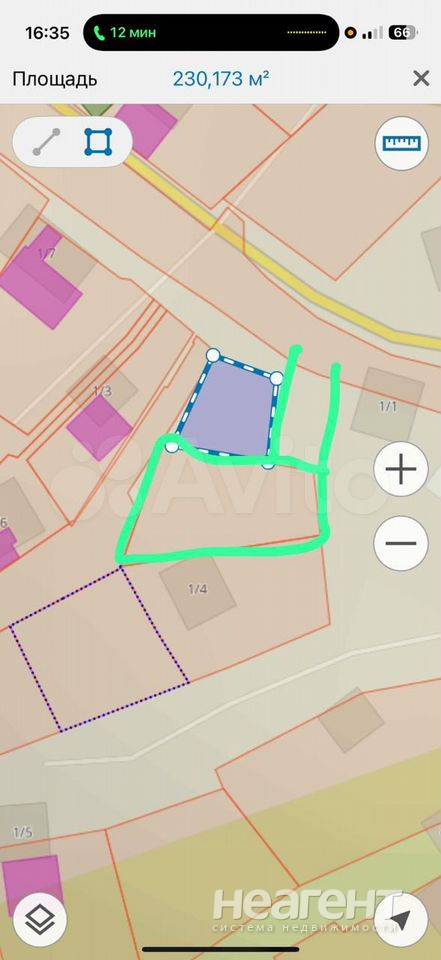Viewport: 441px width, 960px height.
Task: Open the map layers selector
Action: click(40, 920)
